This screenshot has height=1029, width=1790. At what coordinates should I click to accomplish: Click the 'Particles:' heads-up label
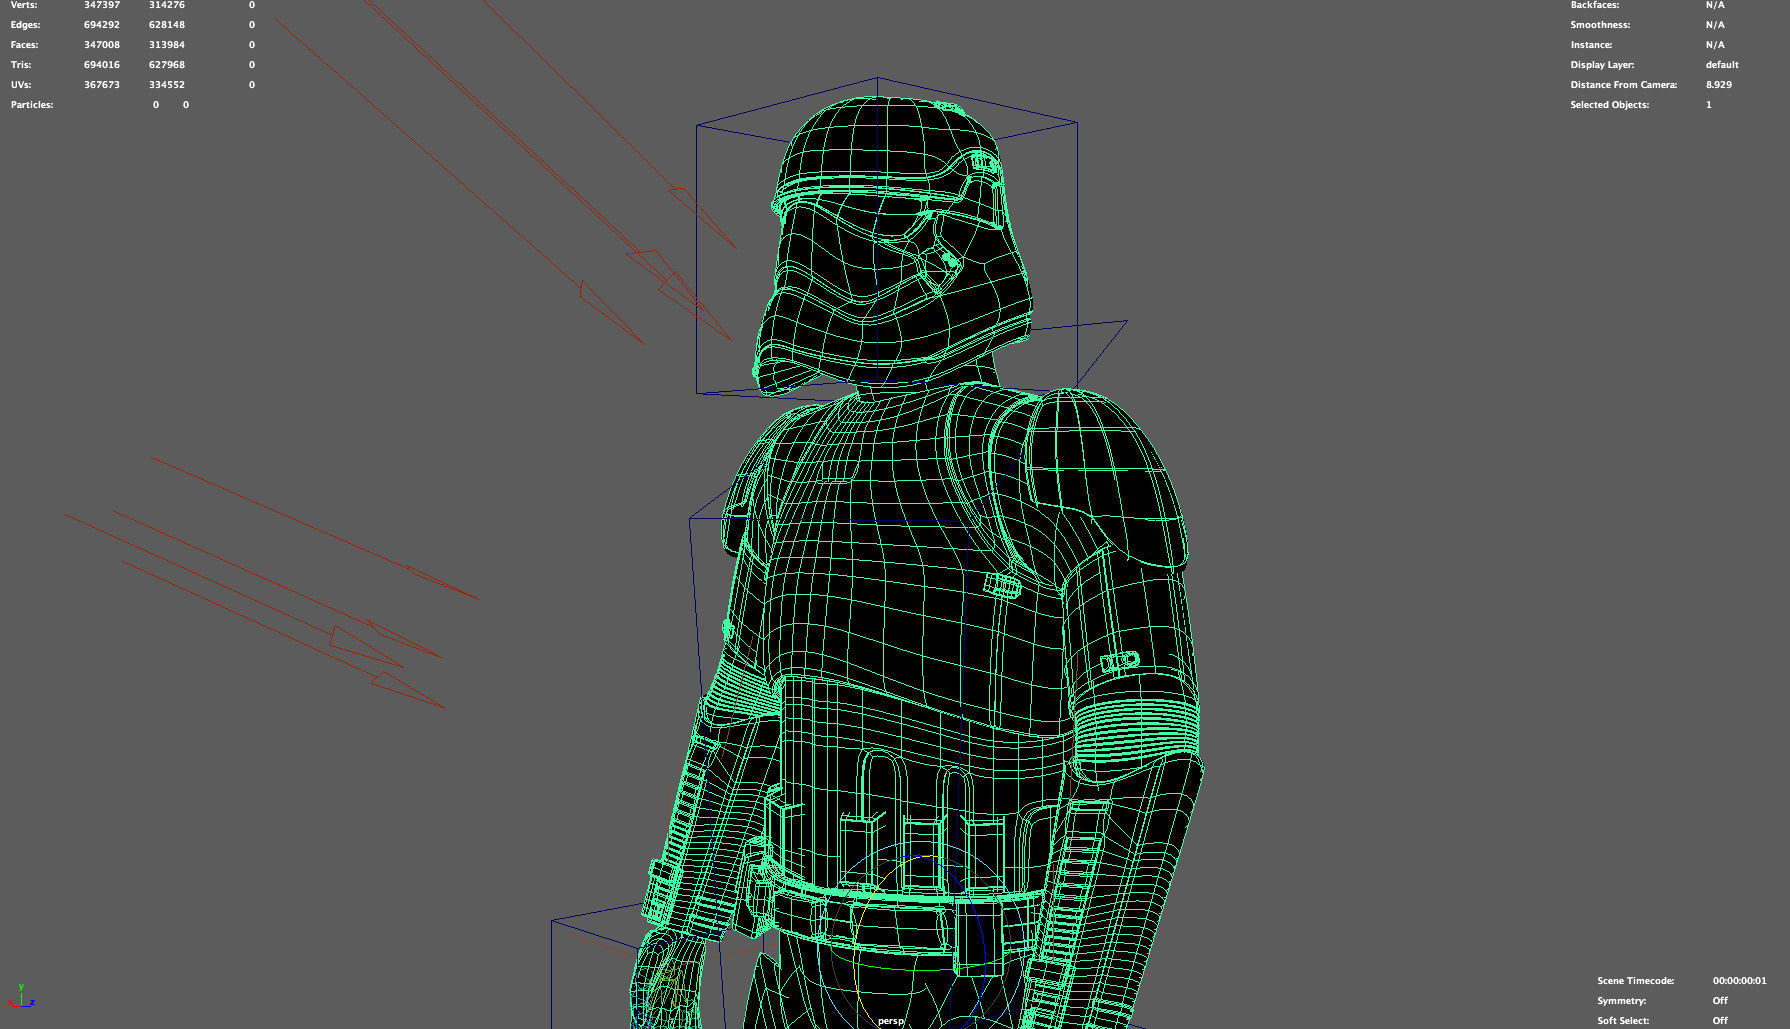tap(32, 105)
